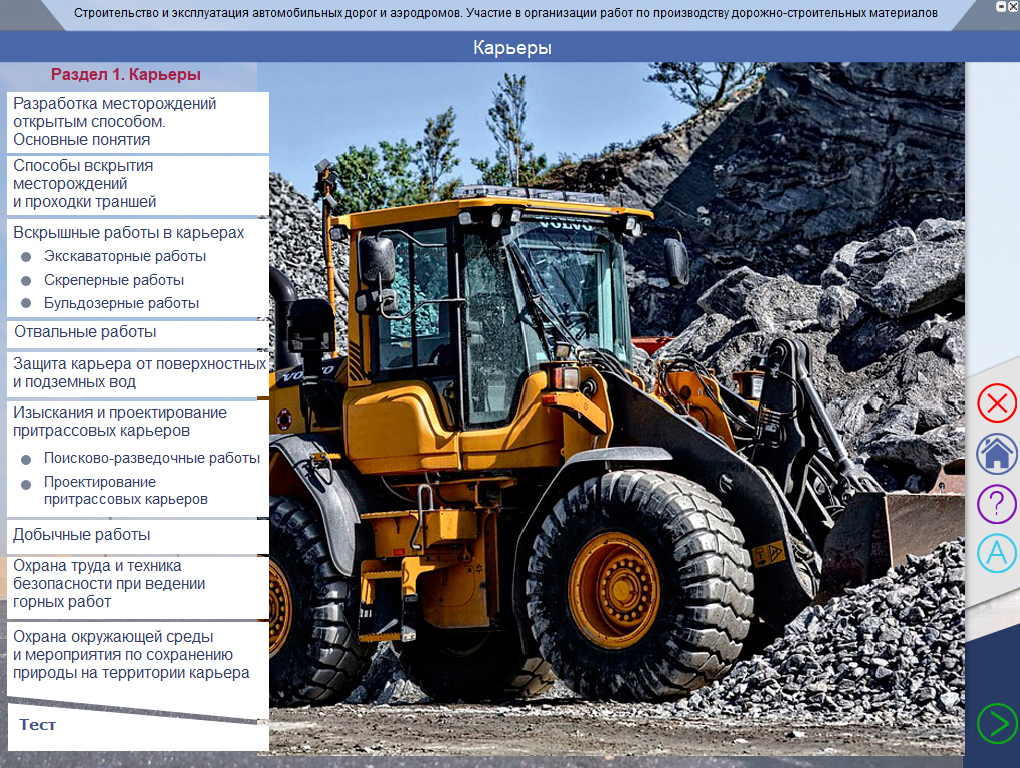1020x768 pixels.
Task: Start the 'Тест' section
Action: [x=38, y=725]
